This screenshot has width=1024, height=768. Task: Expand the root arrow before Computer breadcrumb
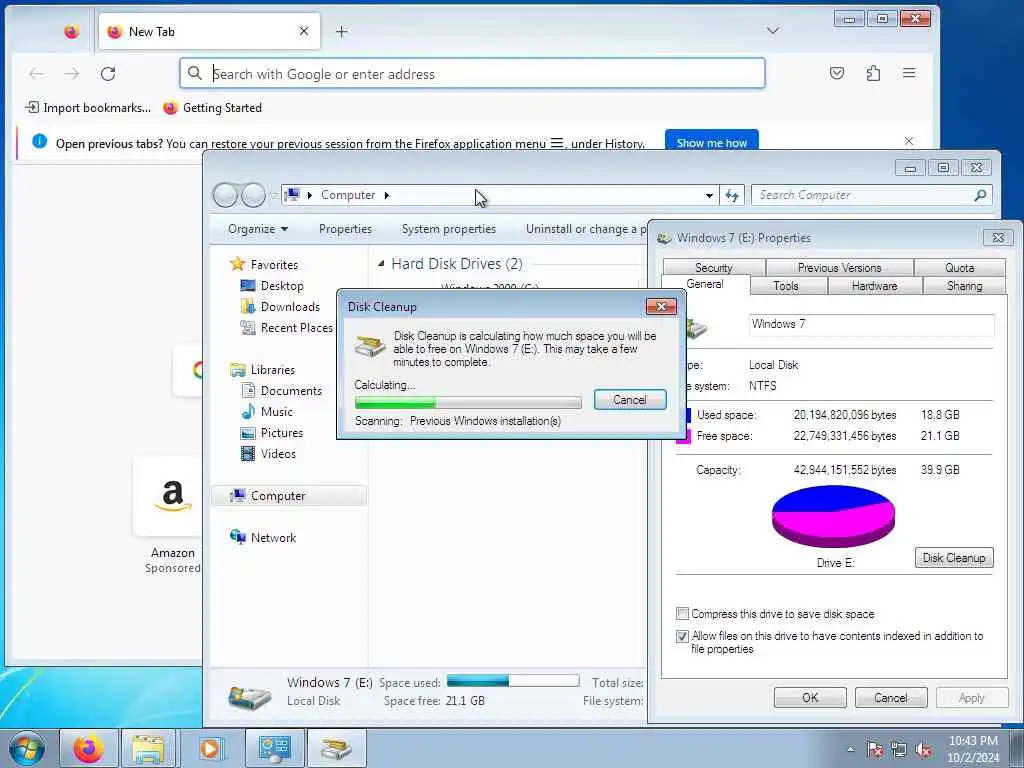[310, 195]
